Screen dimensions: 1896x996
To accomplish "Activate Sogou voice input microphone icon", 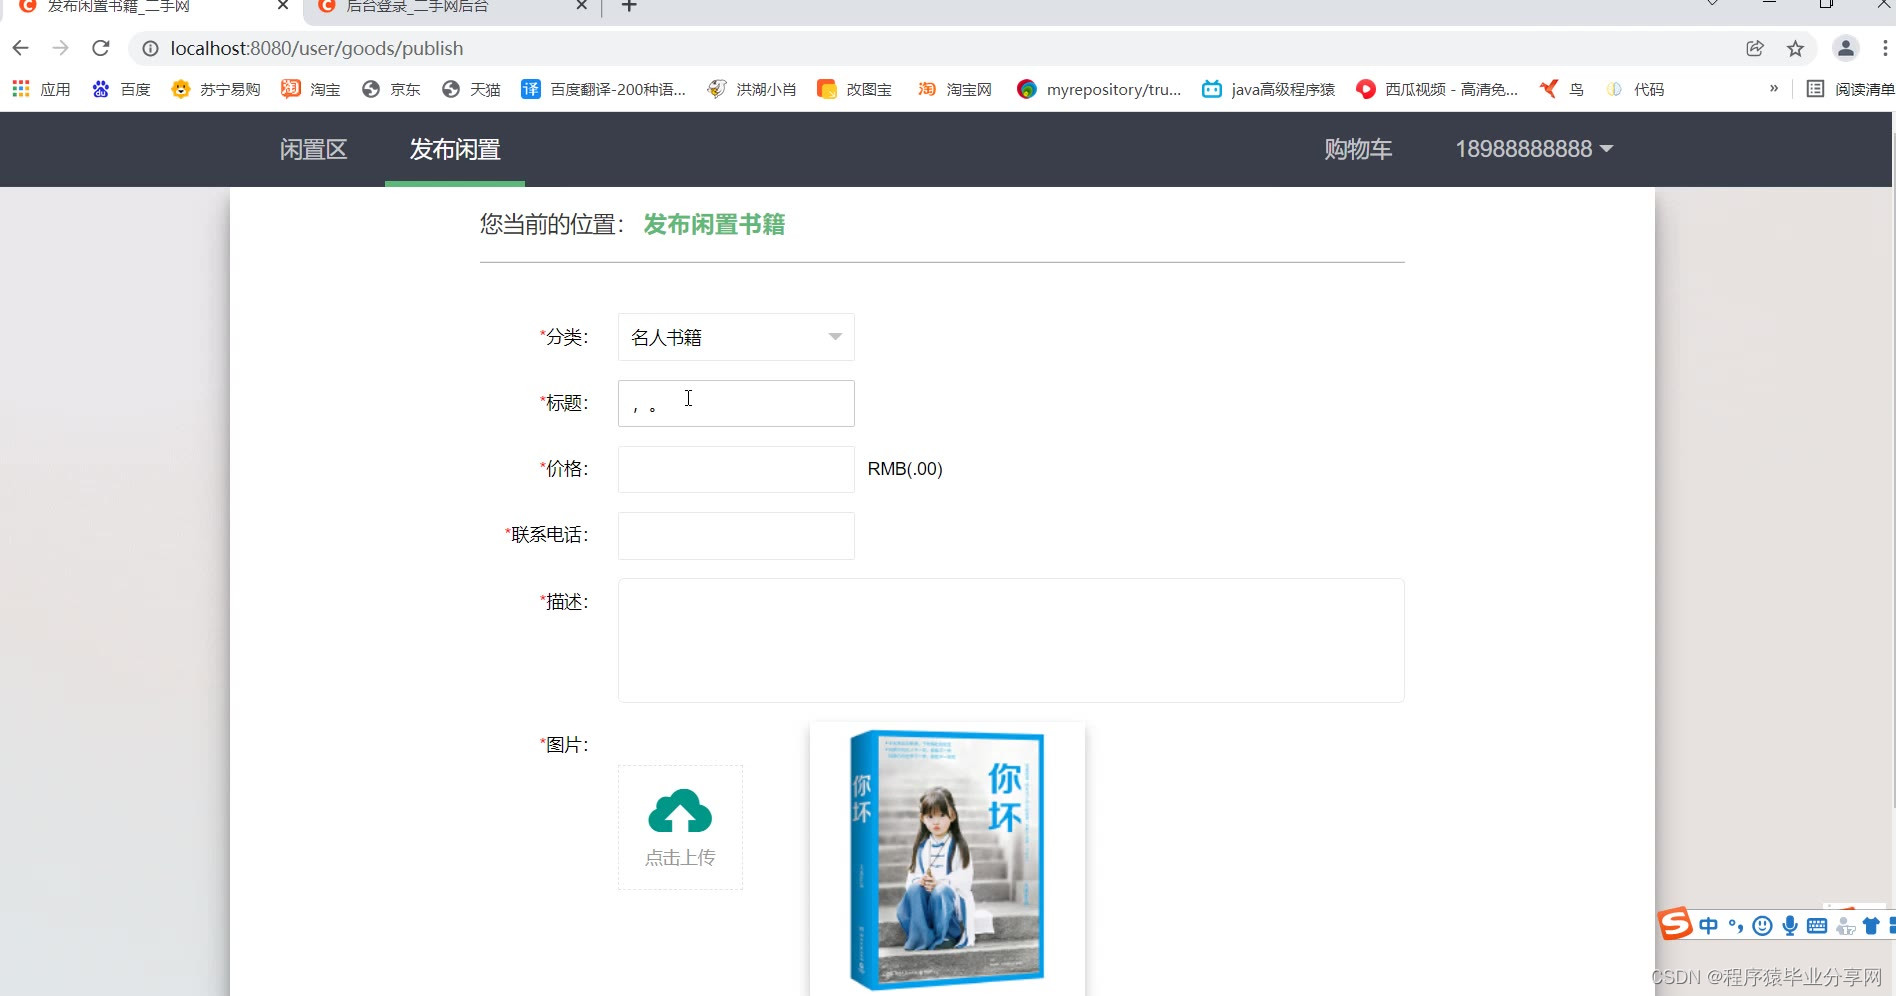I will pyautogui.click(x=1790, y=925).
